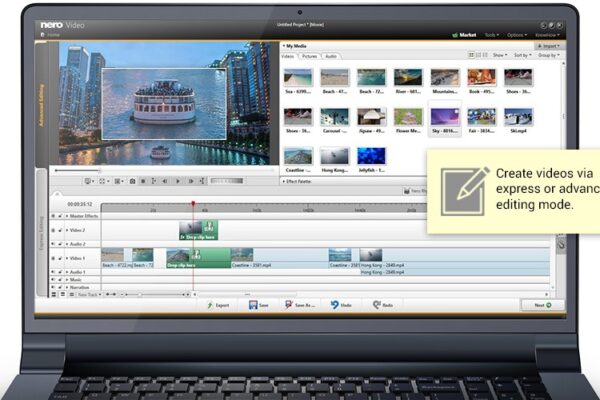The width and height of the screenshot is (600, 400).
Task: Step forward one frame in preview
Action: [x=191, y=181]
